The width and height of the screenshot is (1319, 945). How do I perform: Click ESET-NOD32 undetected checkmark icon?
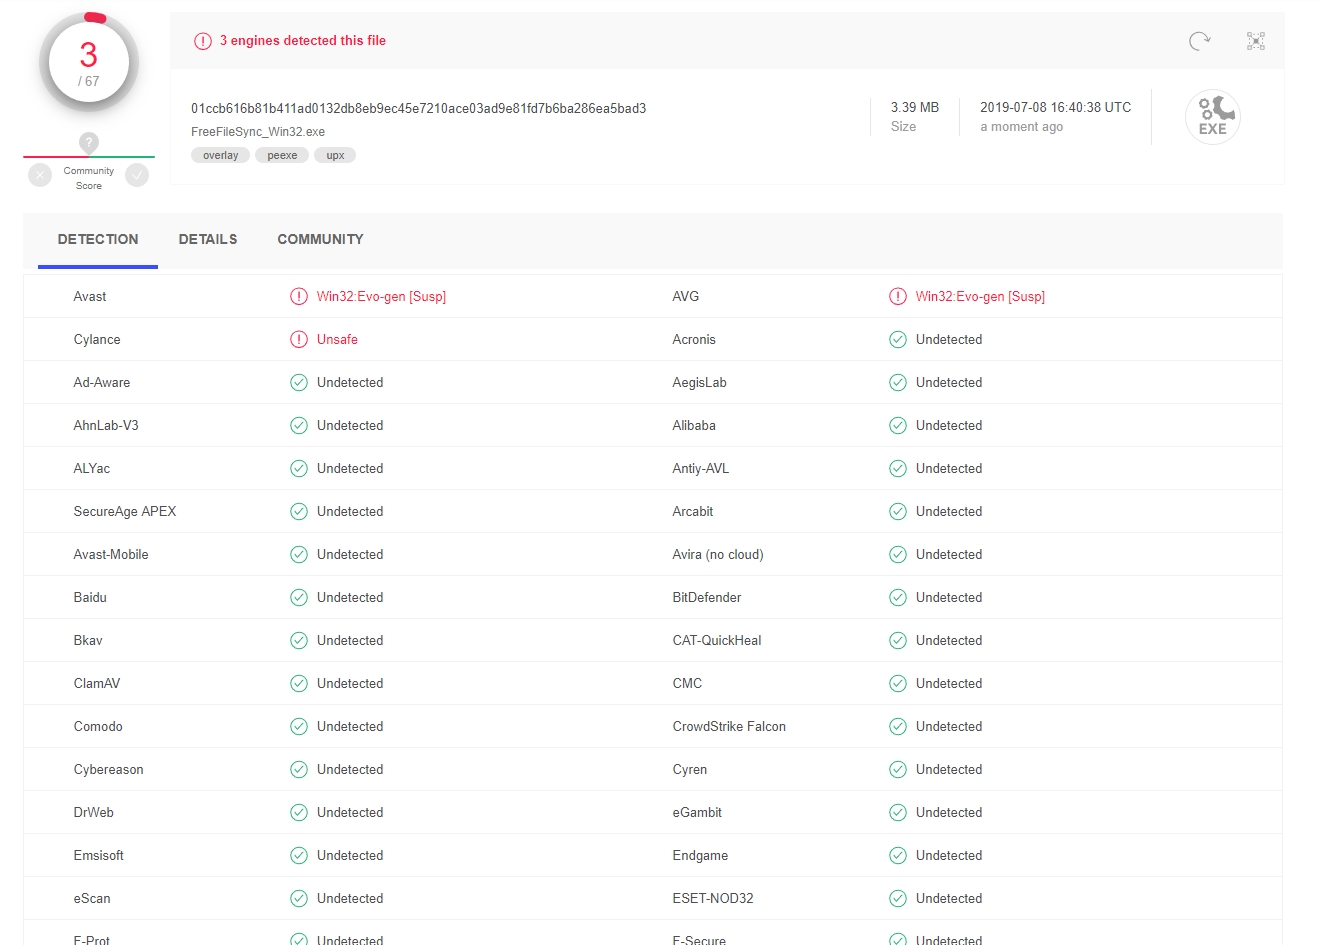[x=898, y=898]
